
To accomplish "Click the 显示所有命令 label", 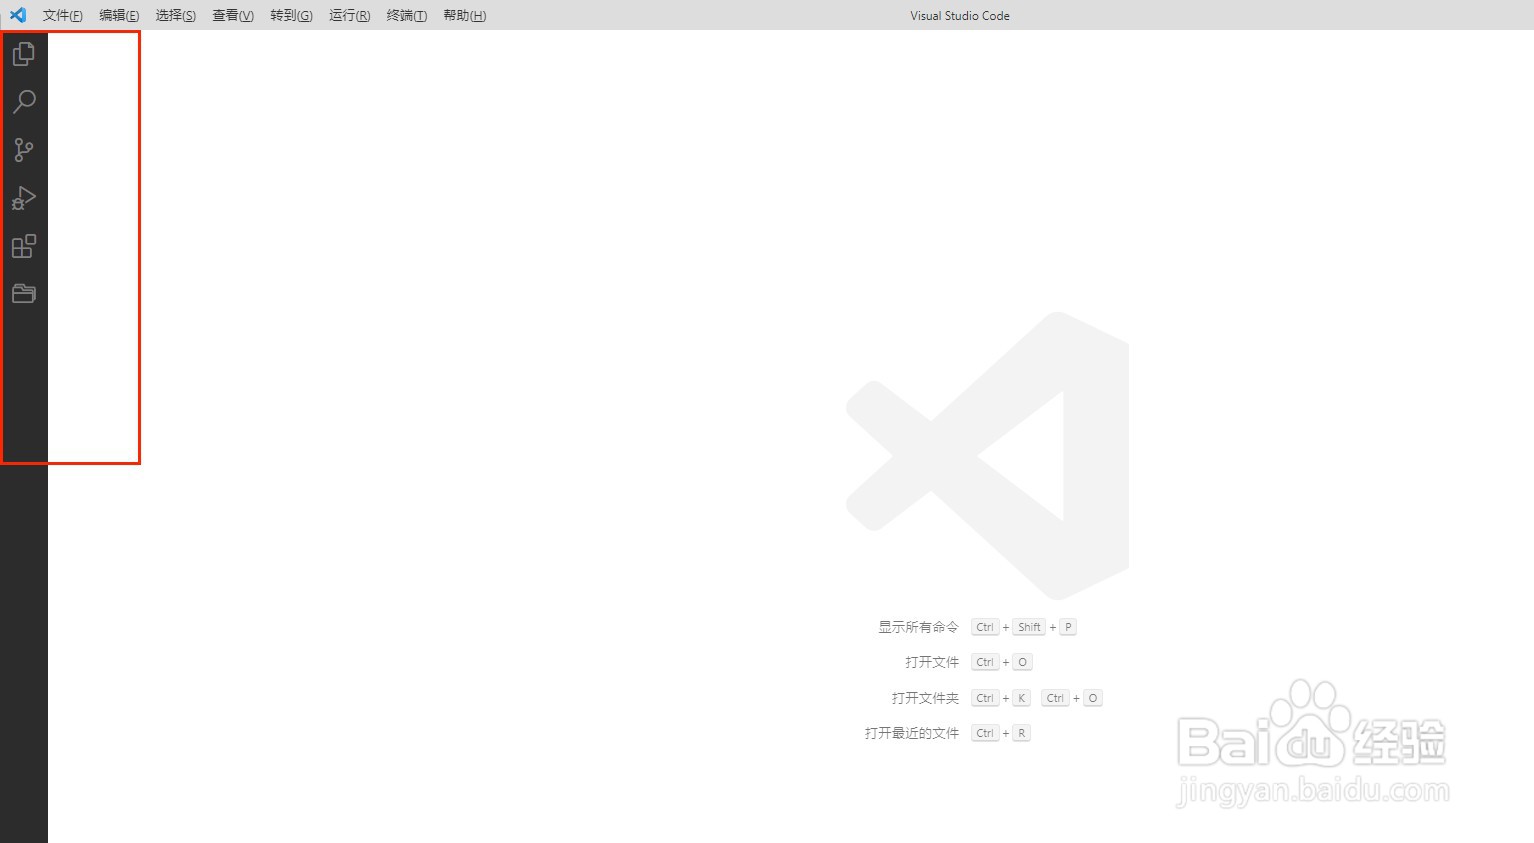I will (918, 627).
